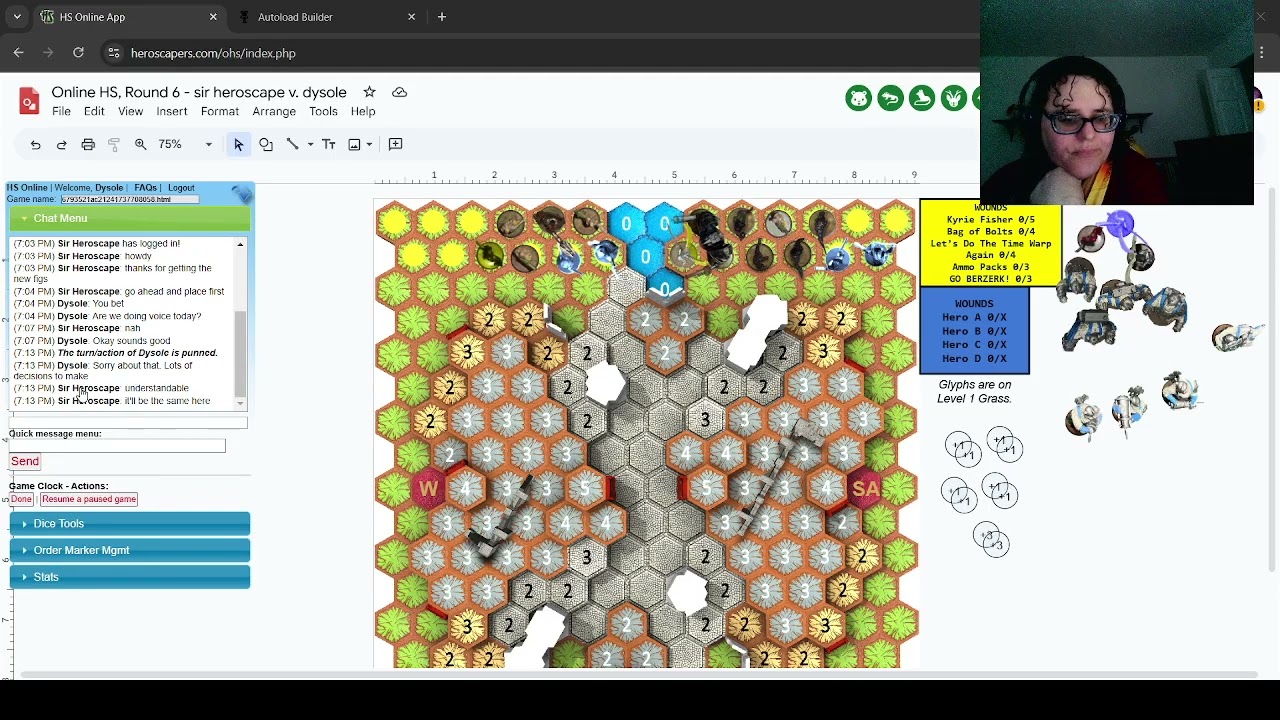Expand the Dice Tools section
Image resolution: width=1280 pixels, height=720 pixels.
click(129, 524)
